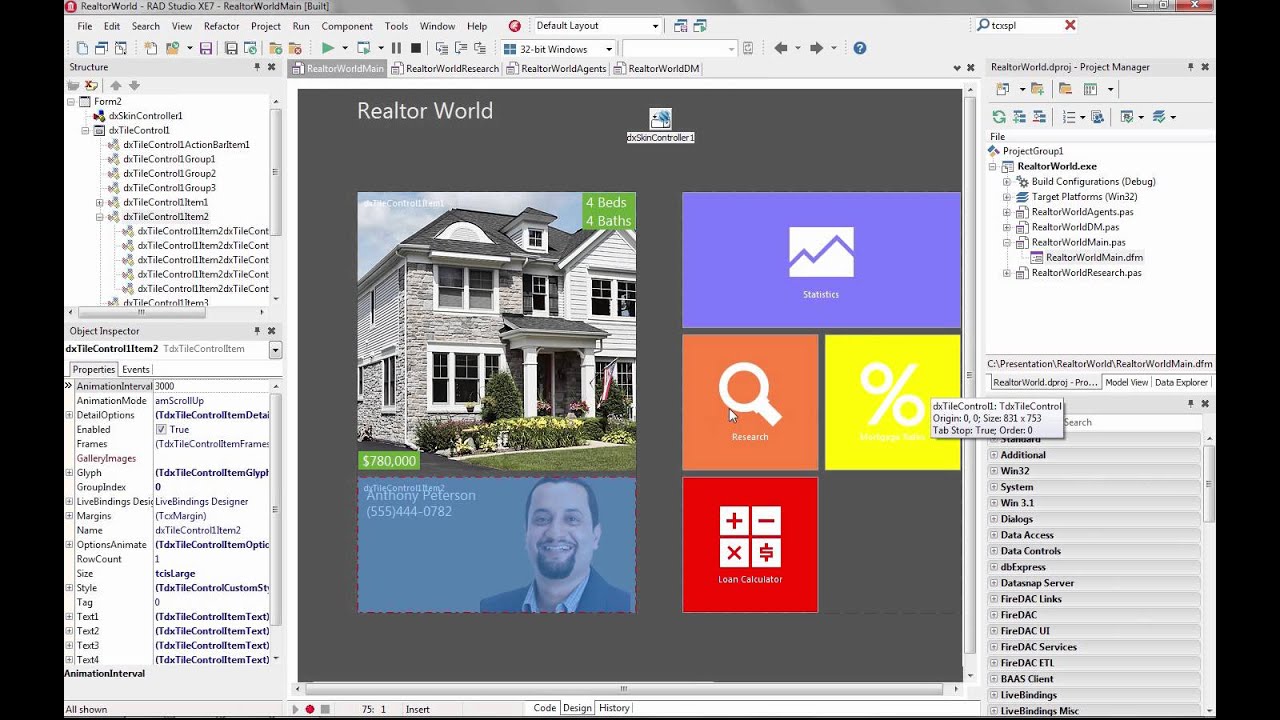
Task: Expand the DetailOptions property
Action: pyautogui.click(x=69, y=415)
